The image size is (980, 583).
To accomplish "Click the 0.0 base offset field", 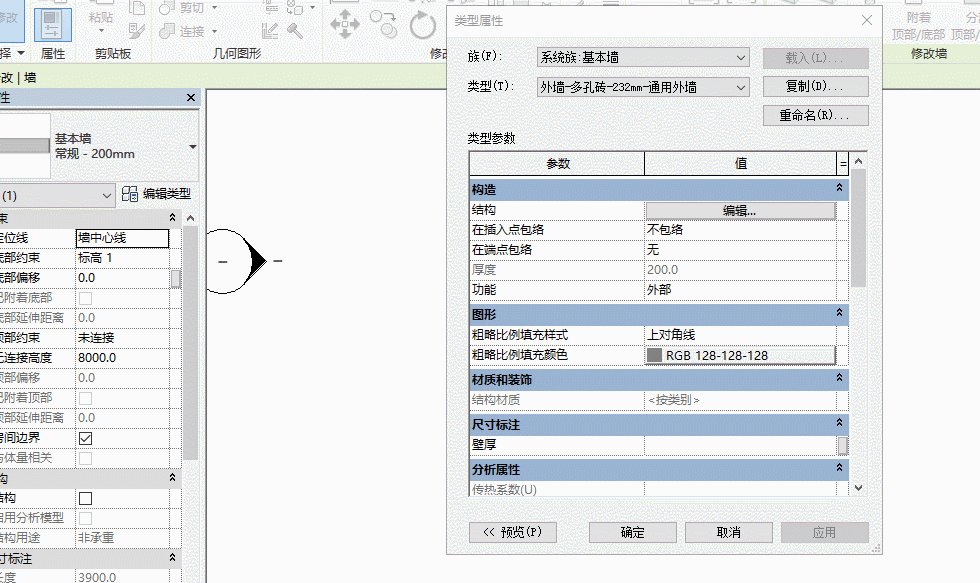I will pos(122,278).
